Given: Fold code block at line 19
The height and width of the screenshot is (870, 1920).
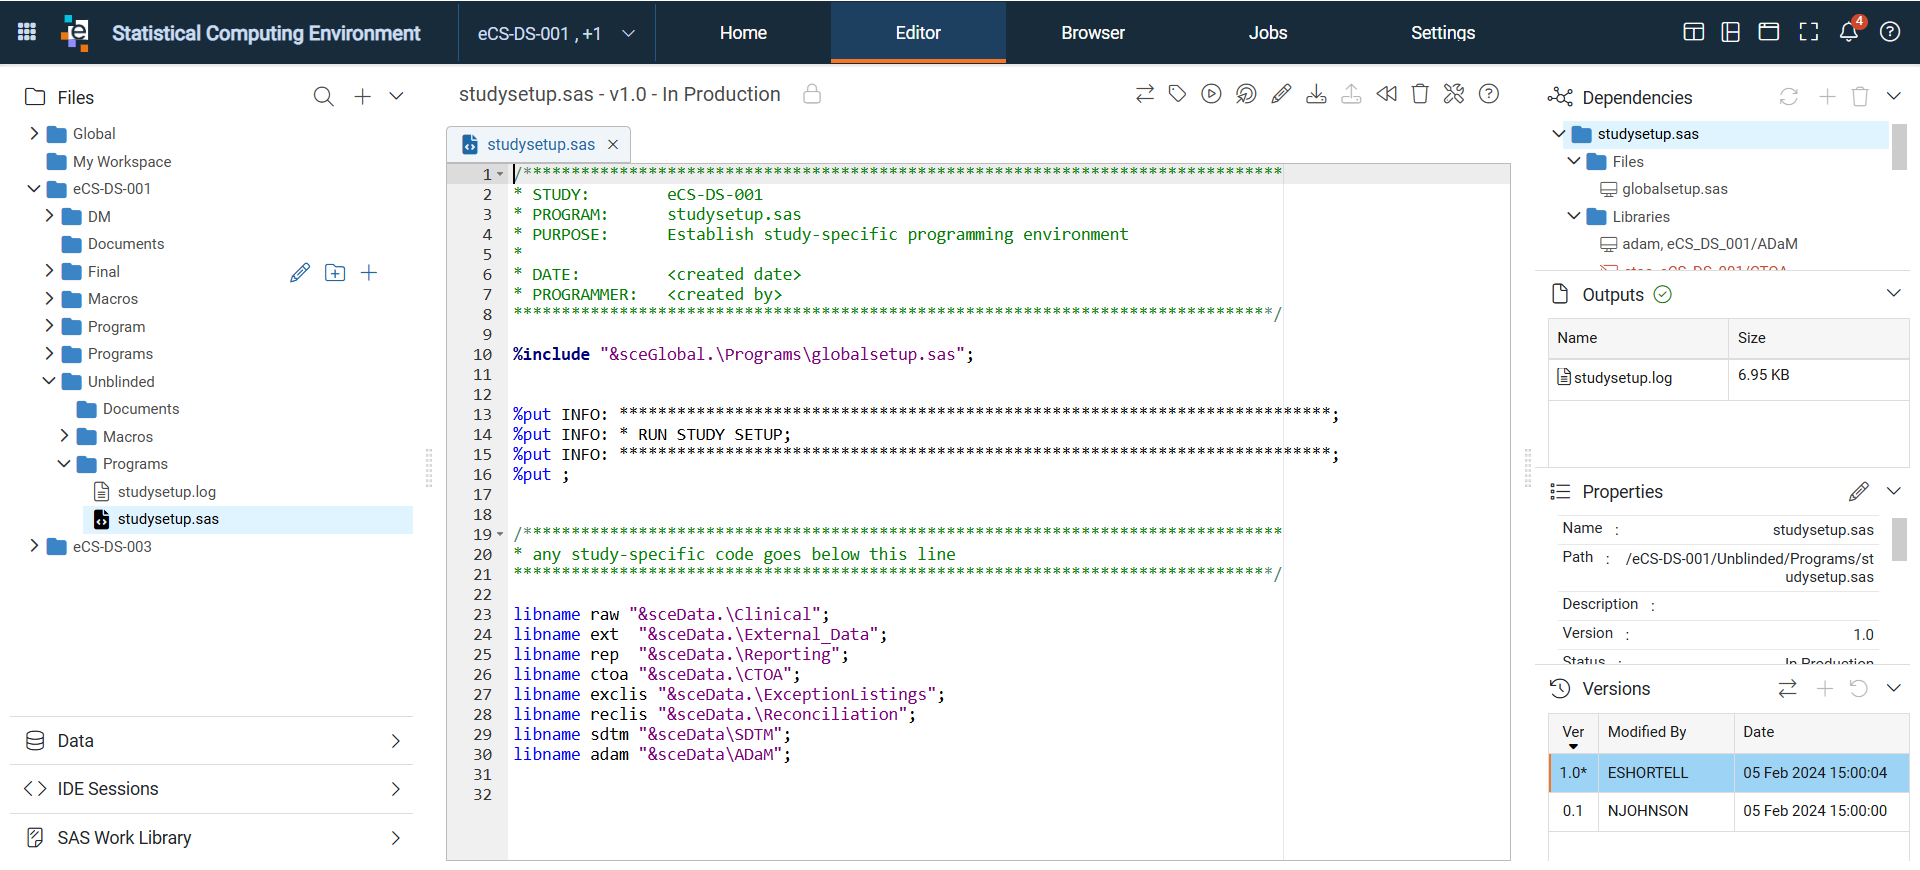Looking at the screenshot, I should [x=500, y=534].
